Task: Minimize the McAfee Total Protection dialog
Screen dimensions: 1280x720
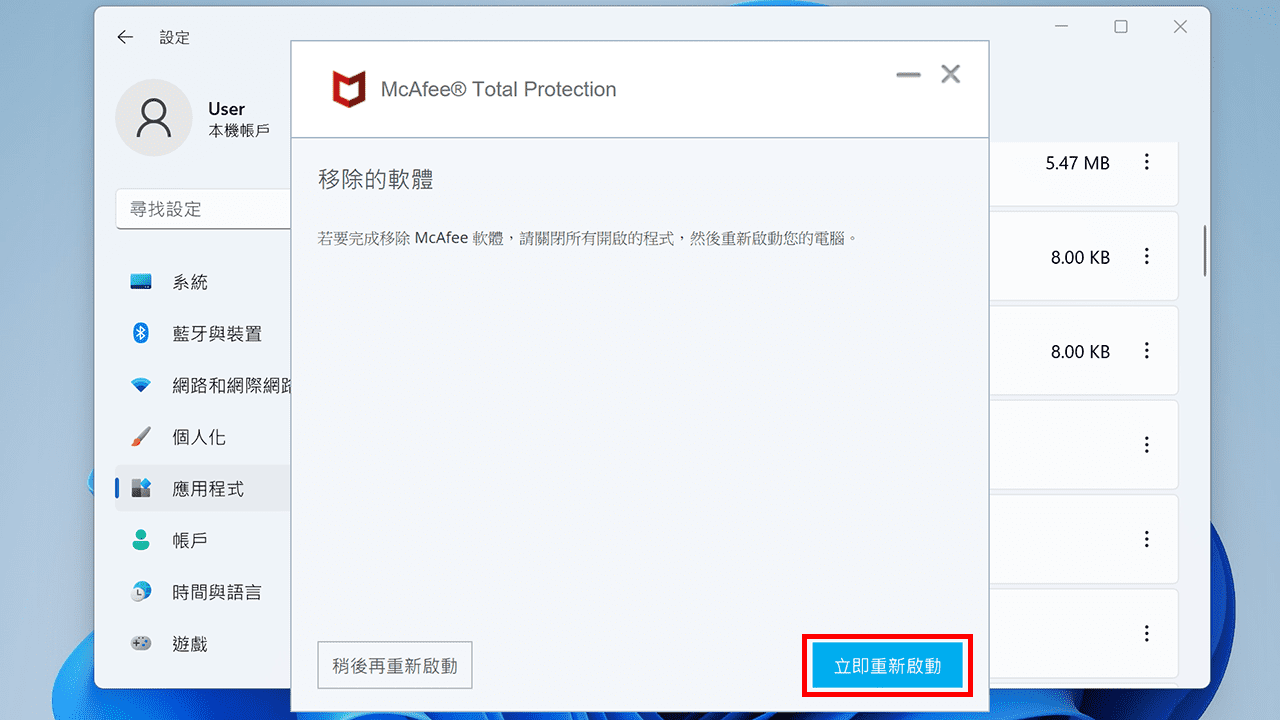Action: coord(908,75)
